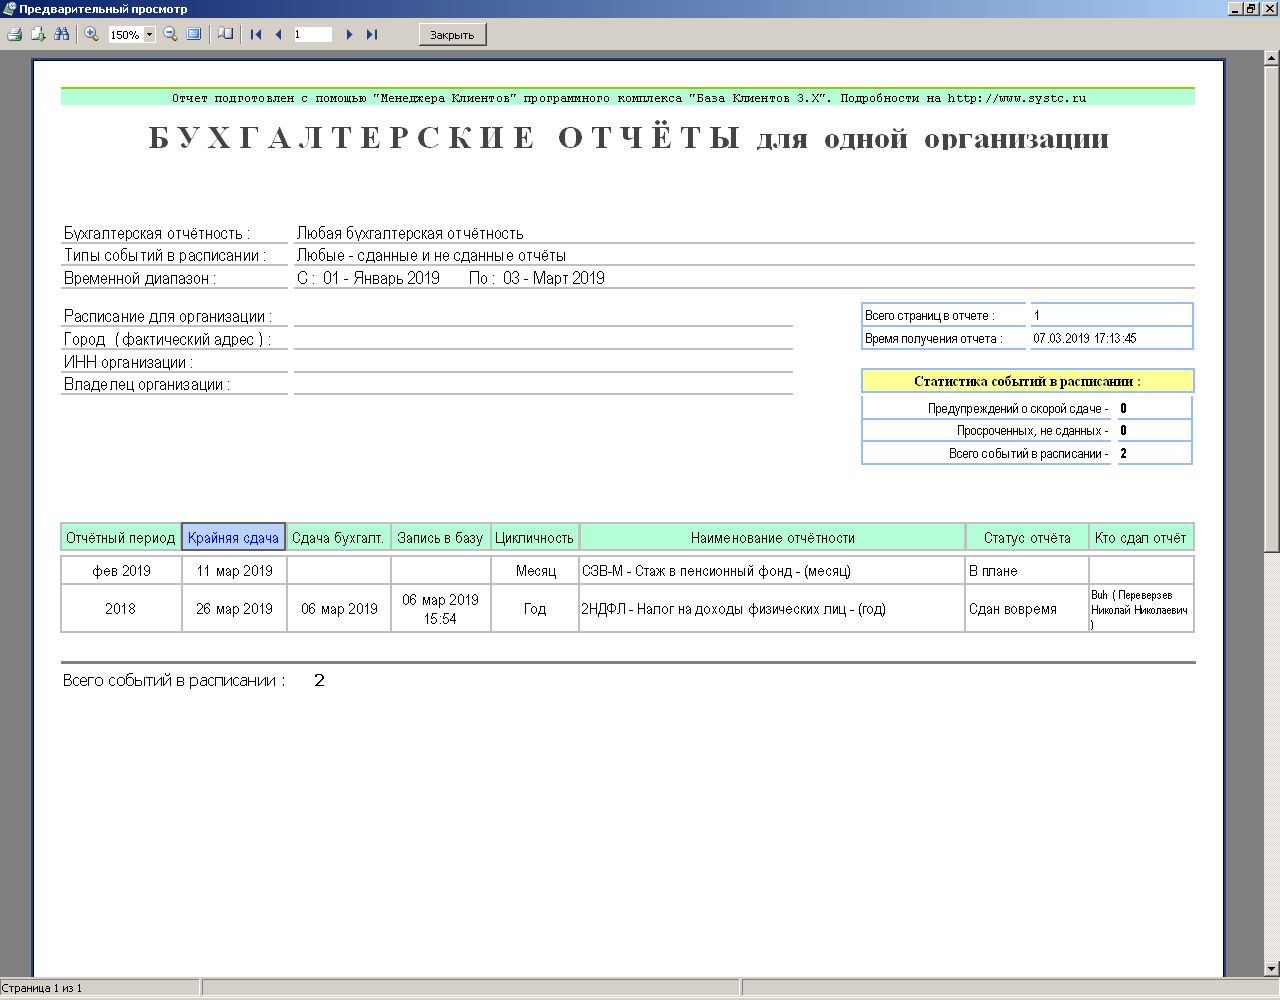
Task: Click the page number input field
Action: 312,34
